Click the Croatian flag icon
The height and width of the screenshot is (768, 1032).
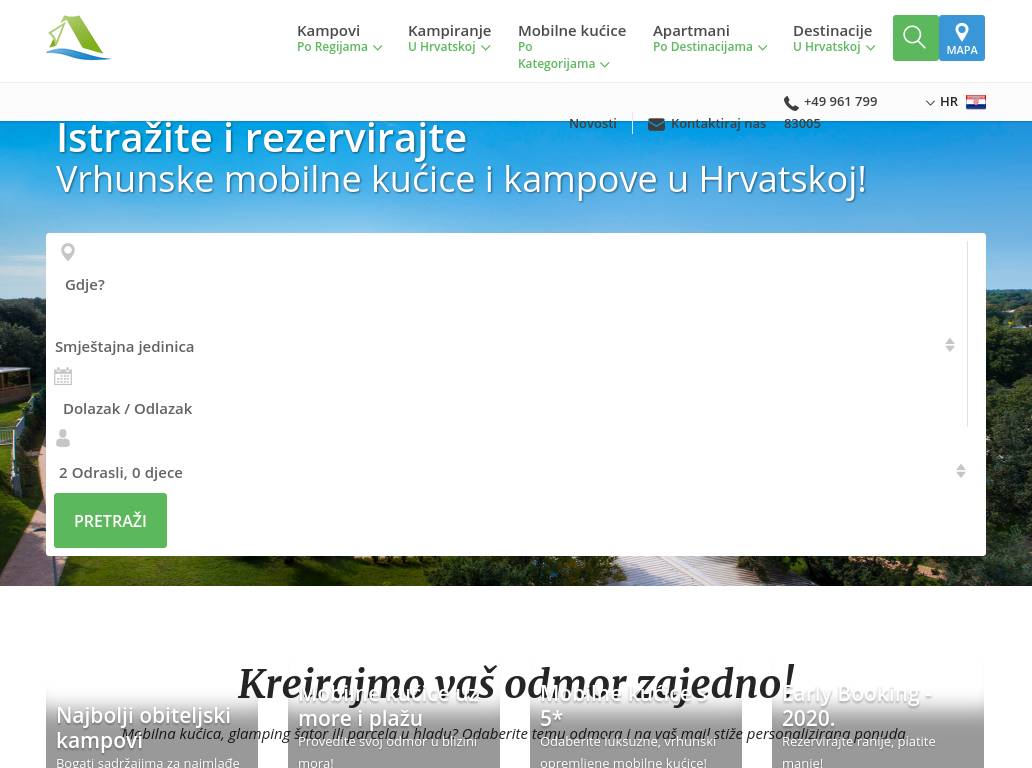tap(975, 102)
